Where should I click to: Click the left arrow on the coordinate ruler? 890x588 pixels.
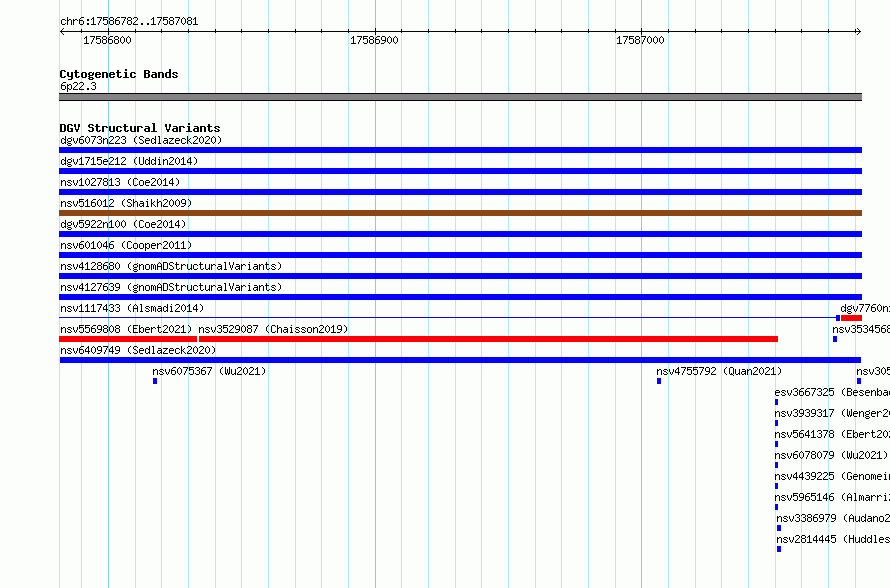[62, 32]
